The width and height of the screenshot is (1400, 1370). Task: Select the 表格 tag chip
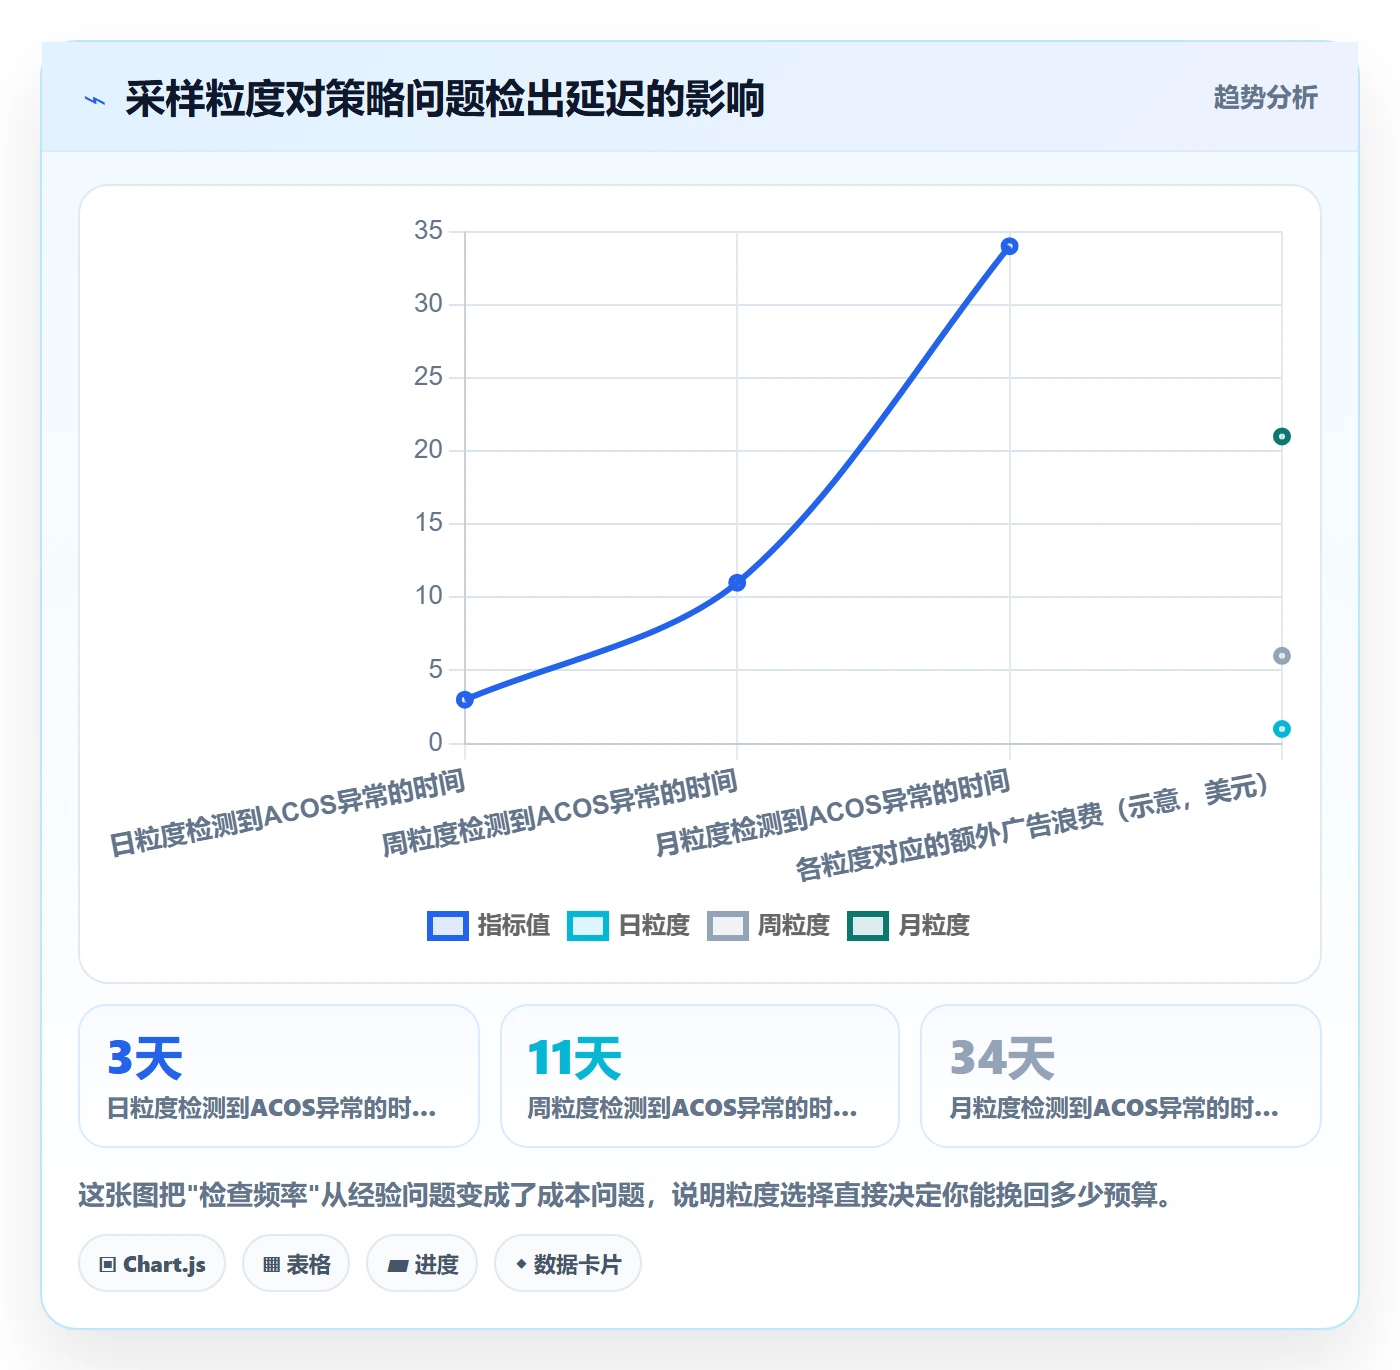tap(296, 1264)
